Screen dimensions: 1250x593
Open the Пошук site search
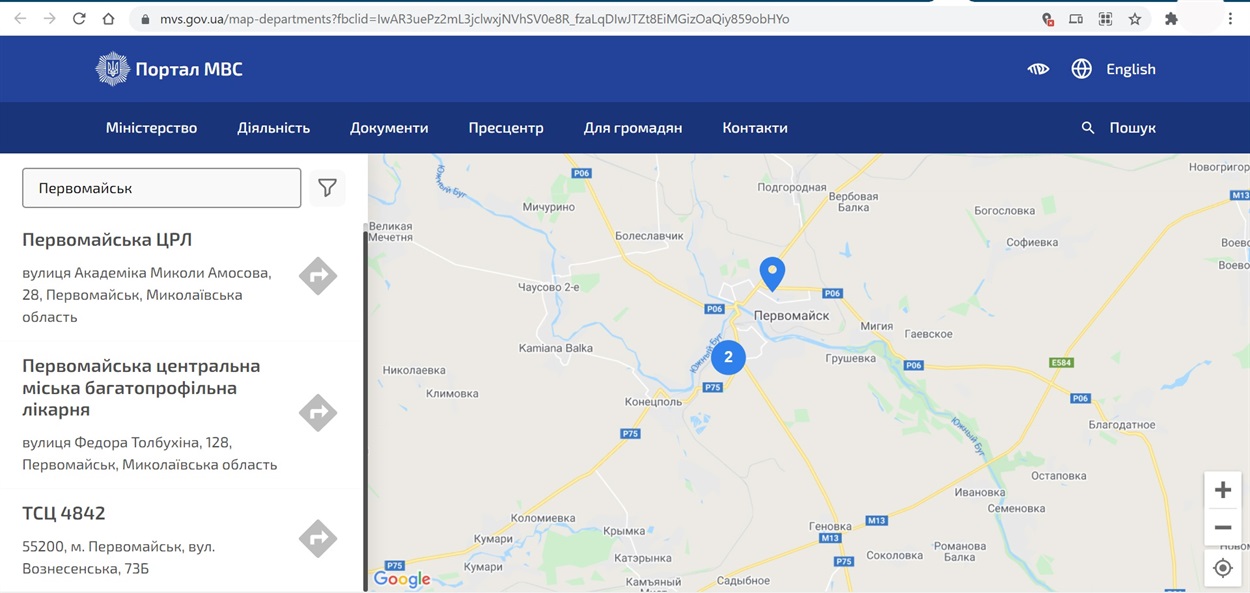[x=1132, y=128]
